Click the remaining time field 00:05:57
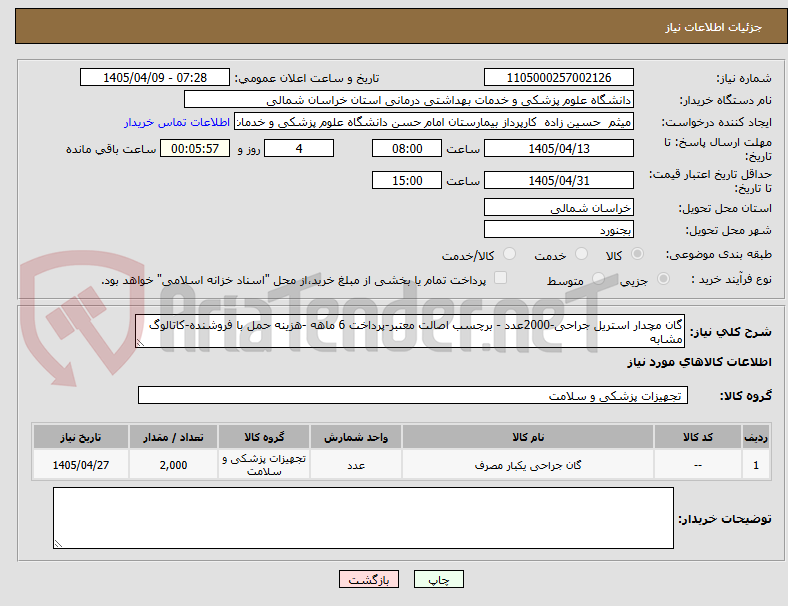Image resolution: width=788 pixels, height=606 pixels. (x=195, y=148)
